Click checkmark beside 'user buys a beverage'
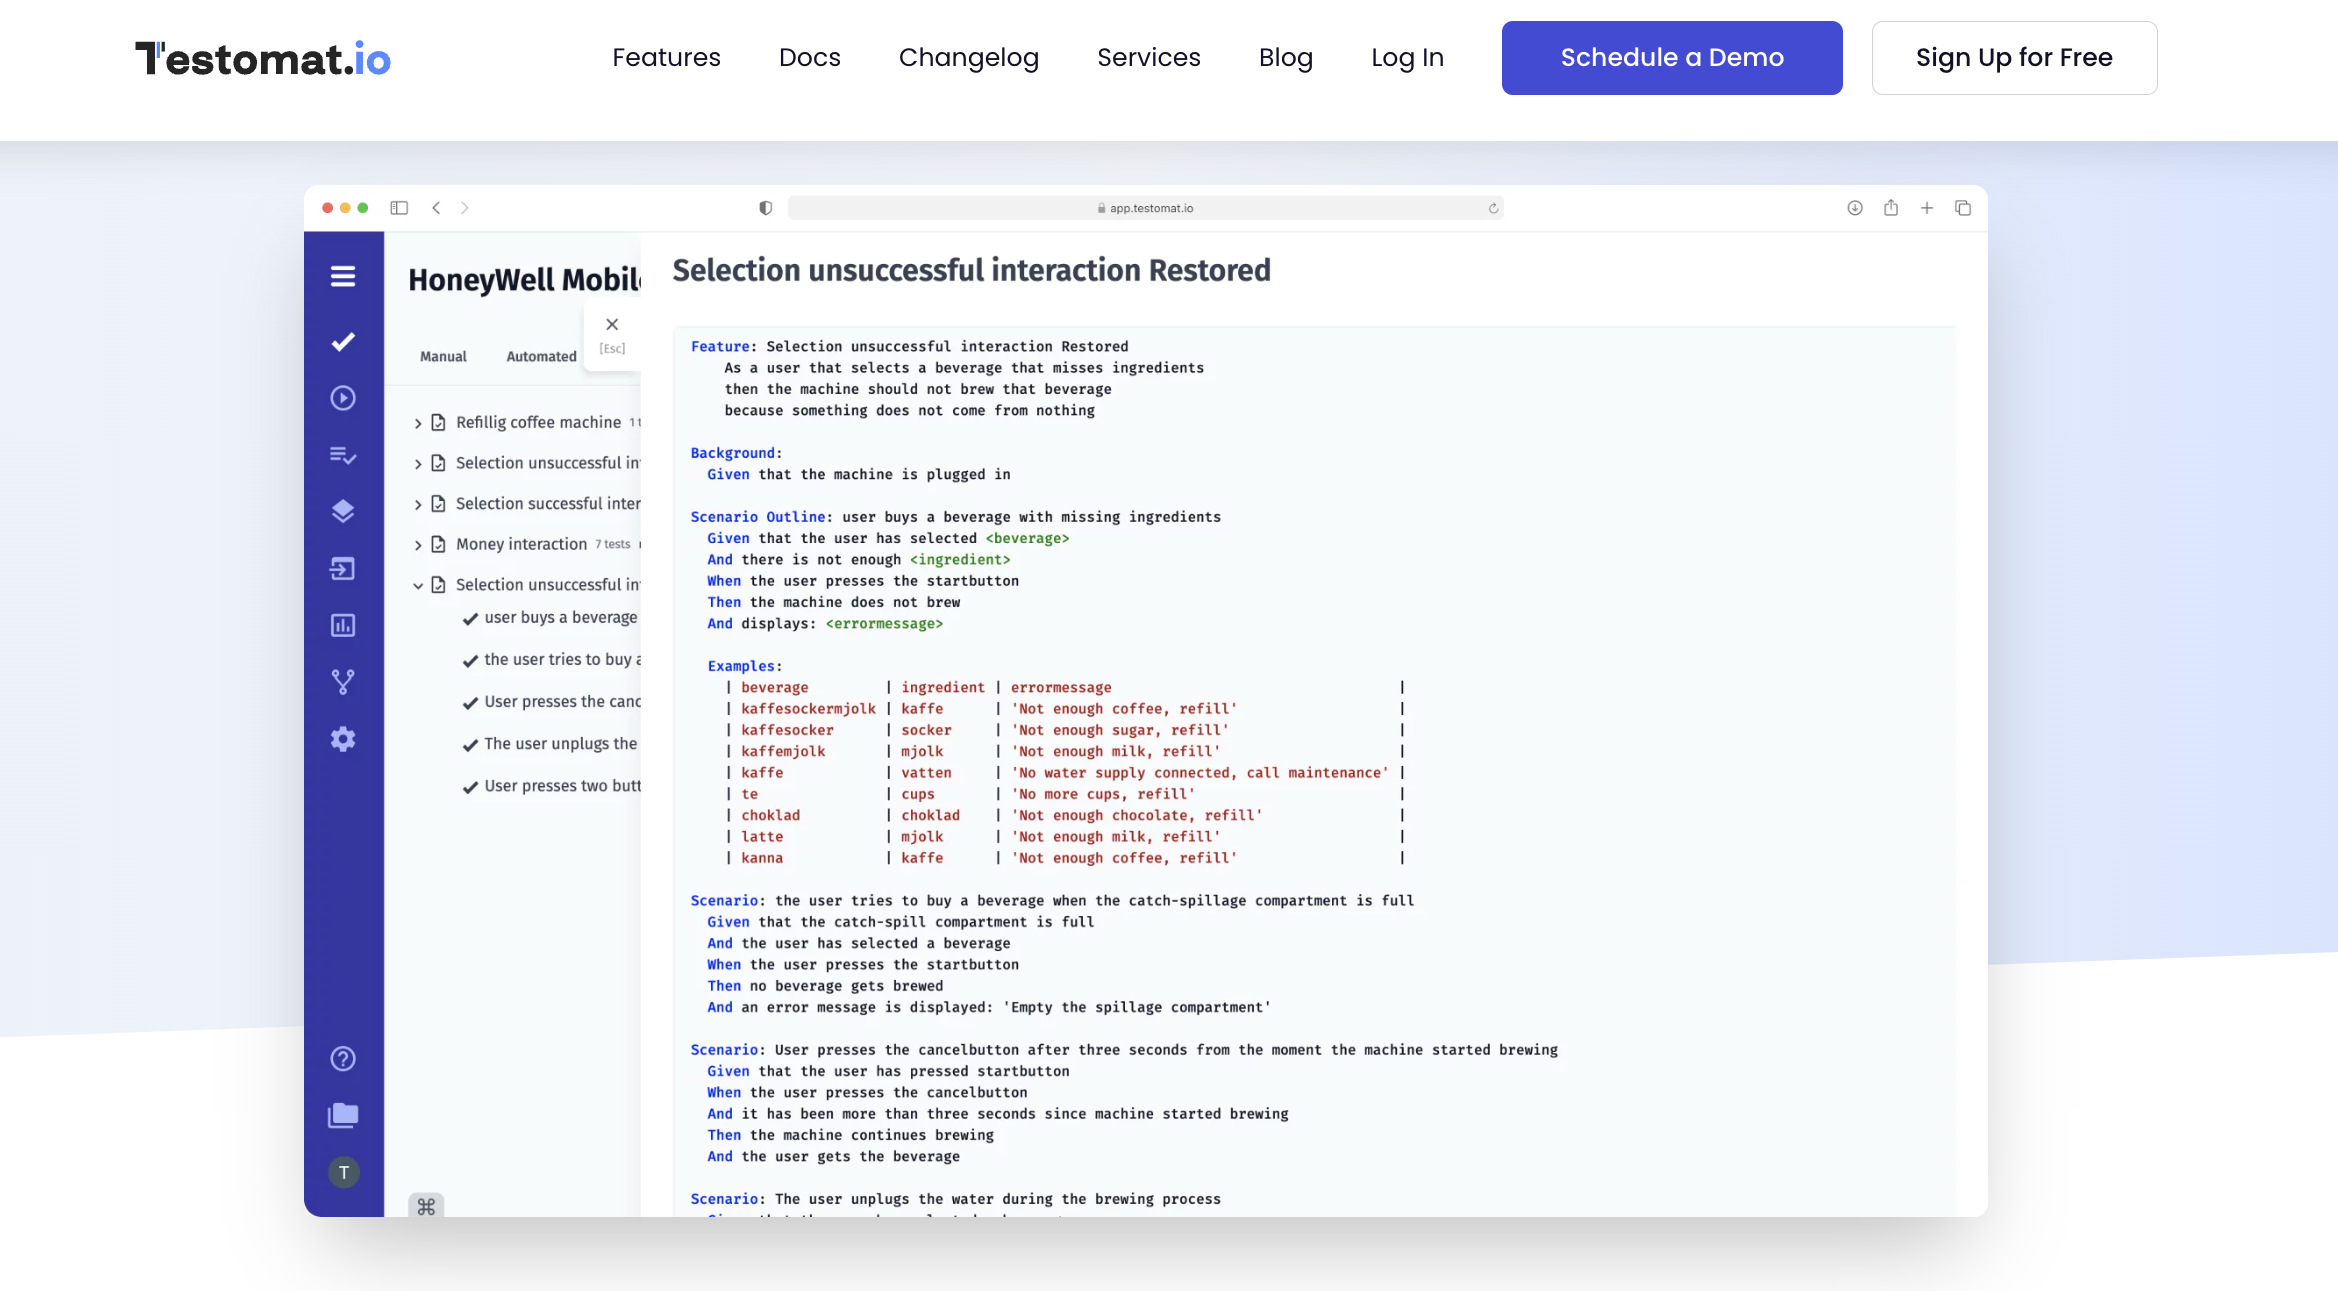 point(470,619)
